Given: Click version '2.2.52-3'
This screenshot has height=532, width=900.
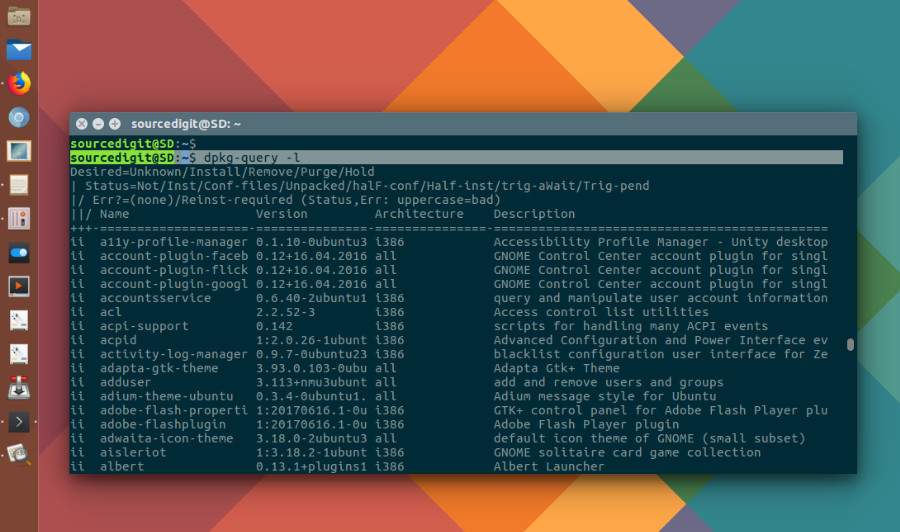Looking at the screenshot, I should click(285, 312).
